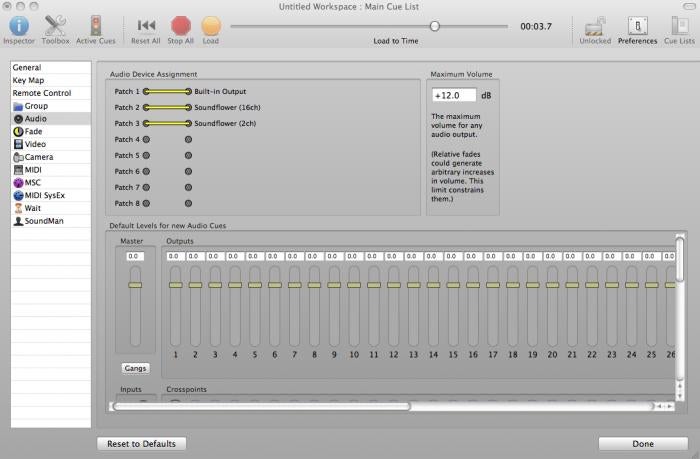Click the Built-in Output connector dot

[188, 92]
